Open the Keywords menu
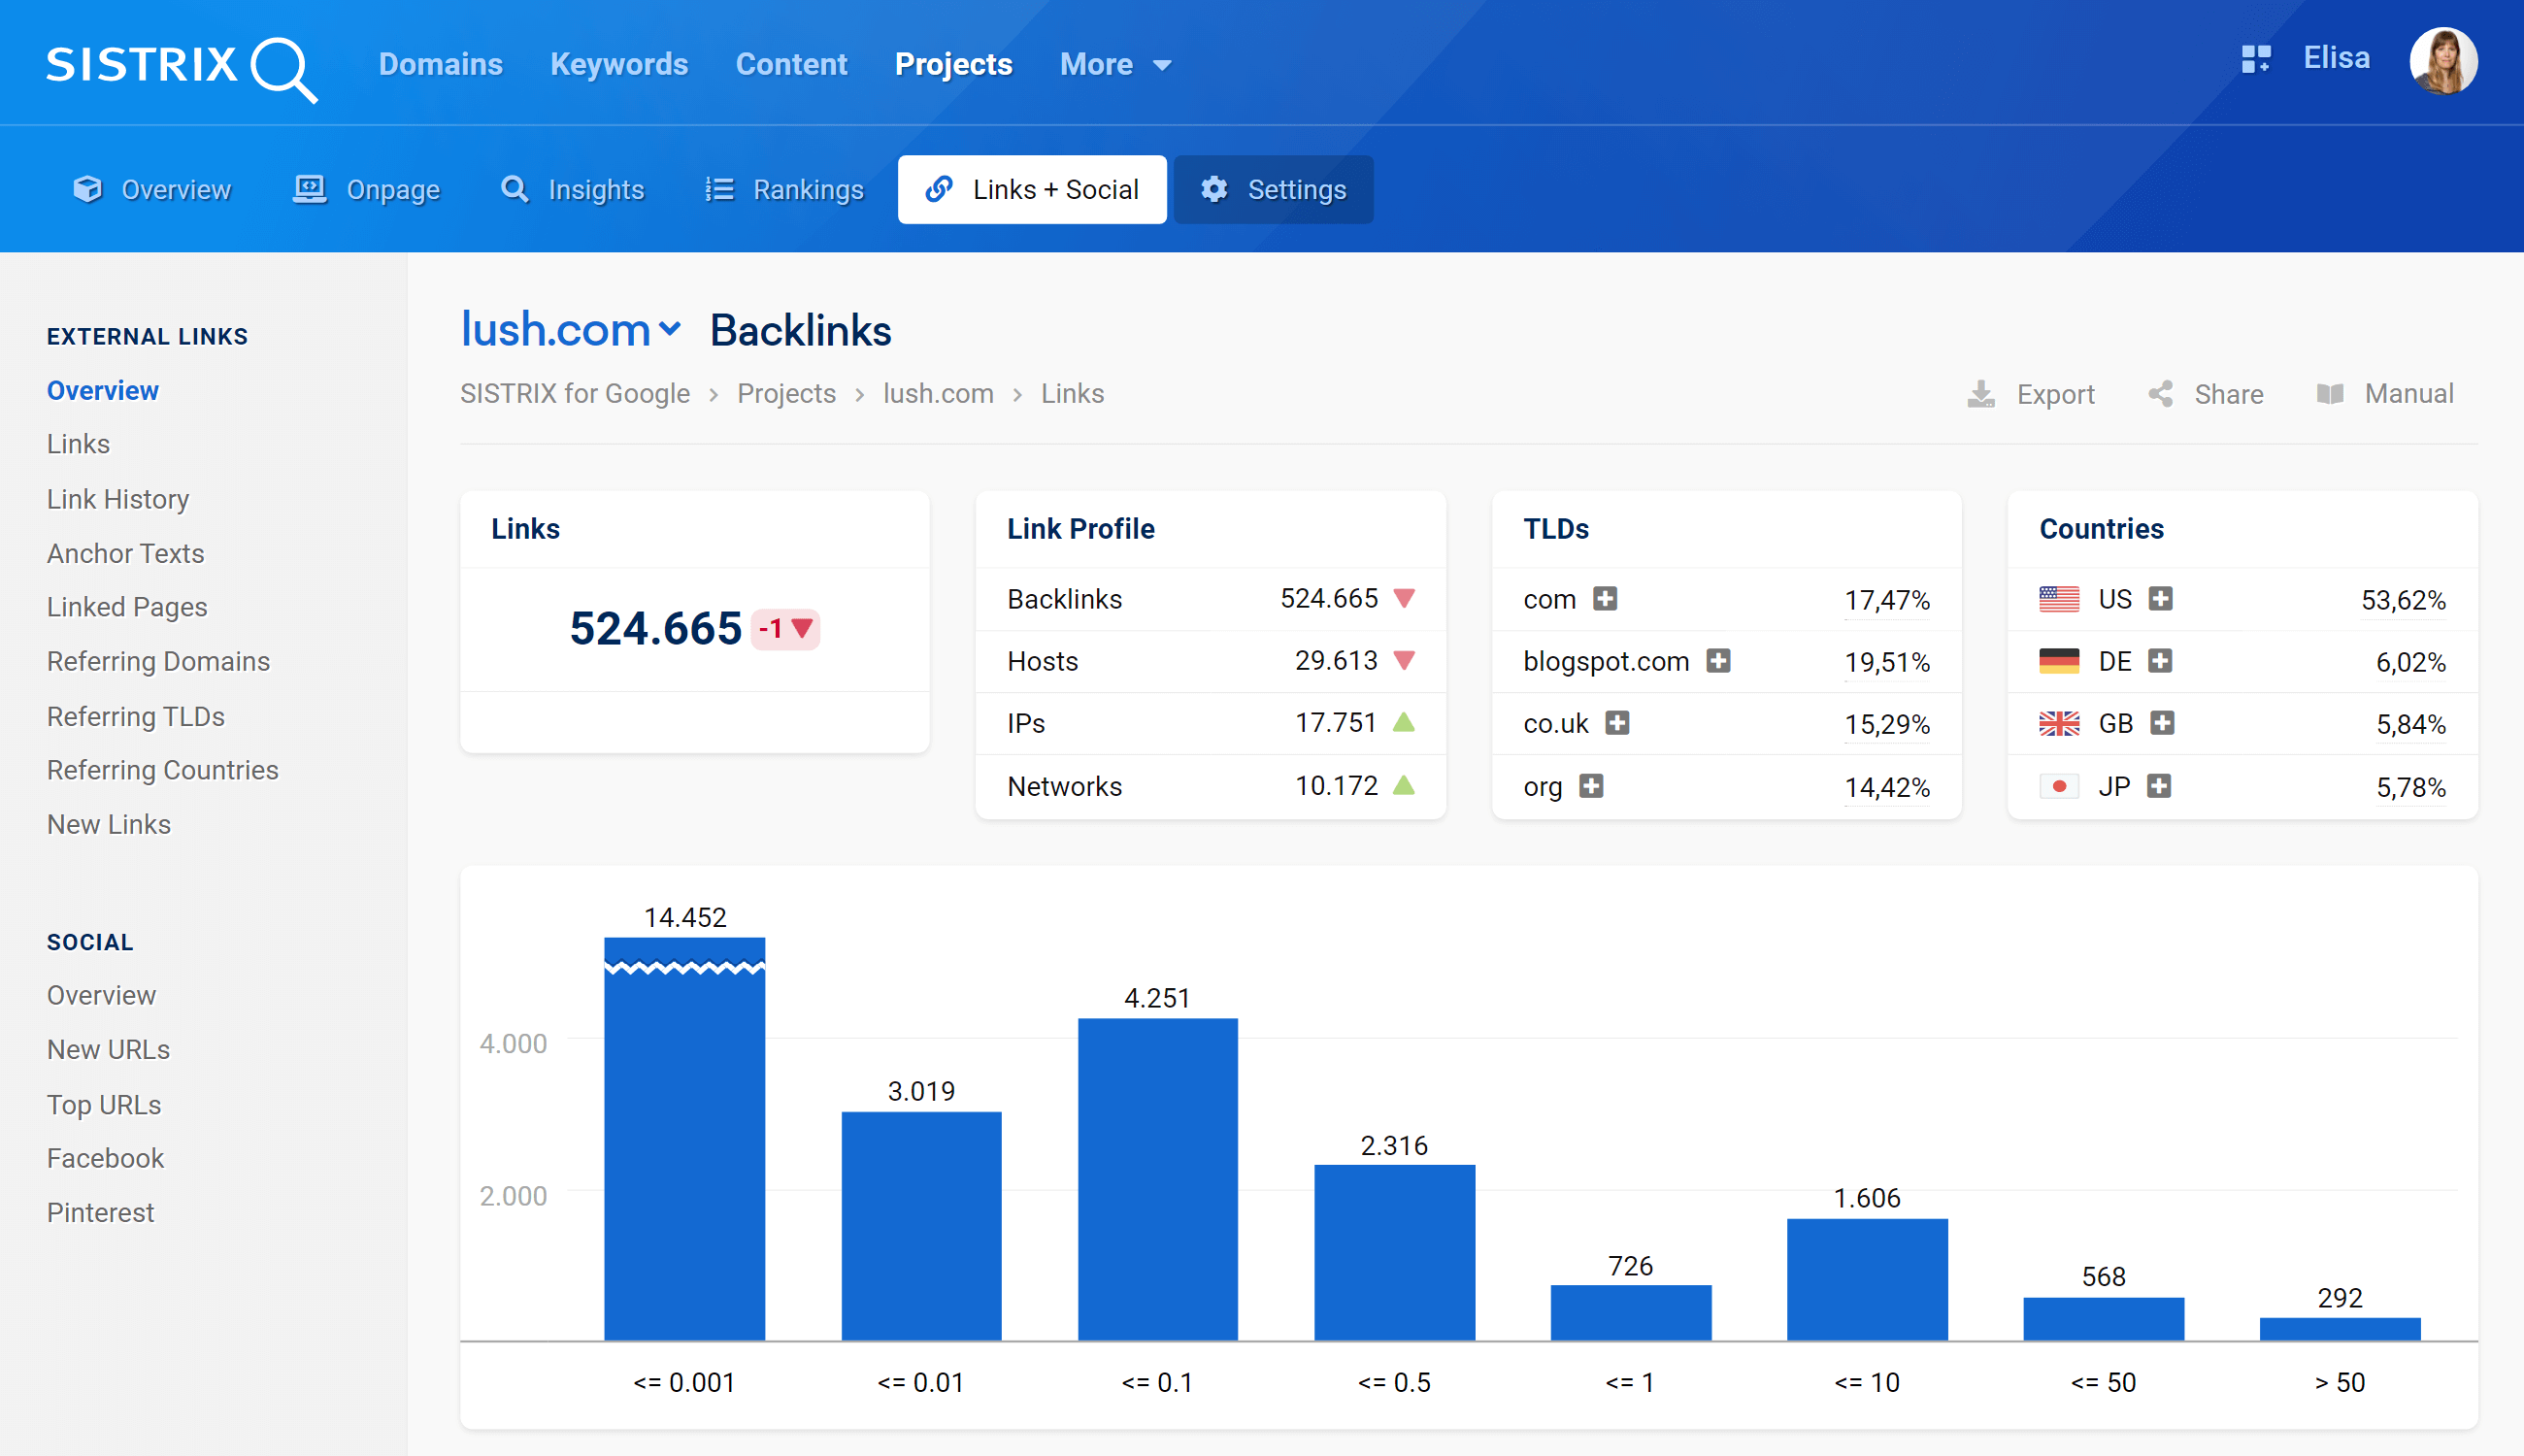 pos(619,65)
